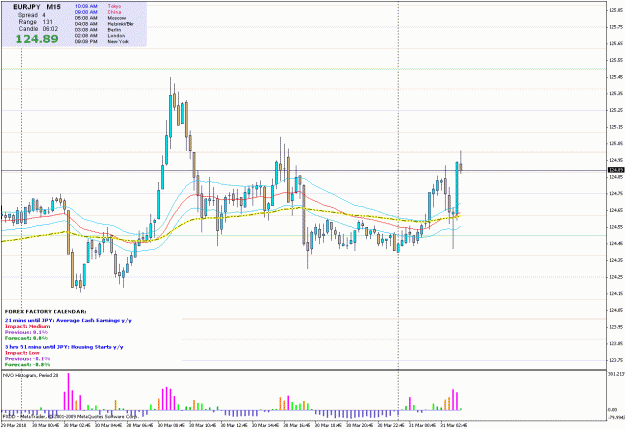Click the Candle countdown readout
625x429 pixels.
coord(38,29)
